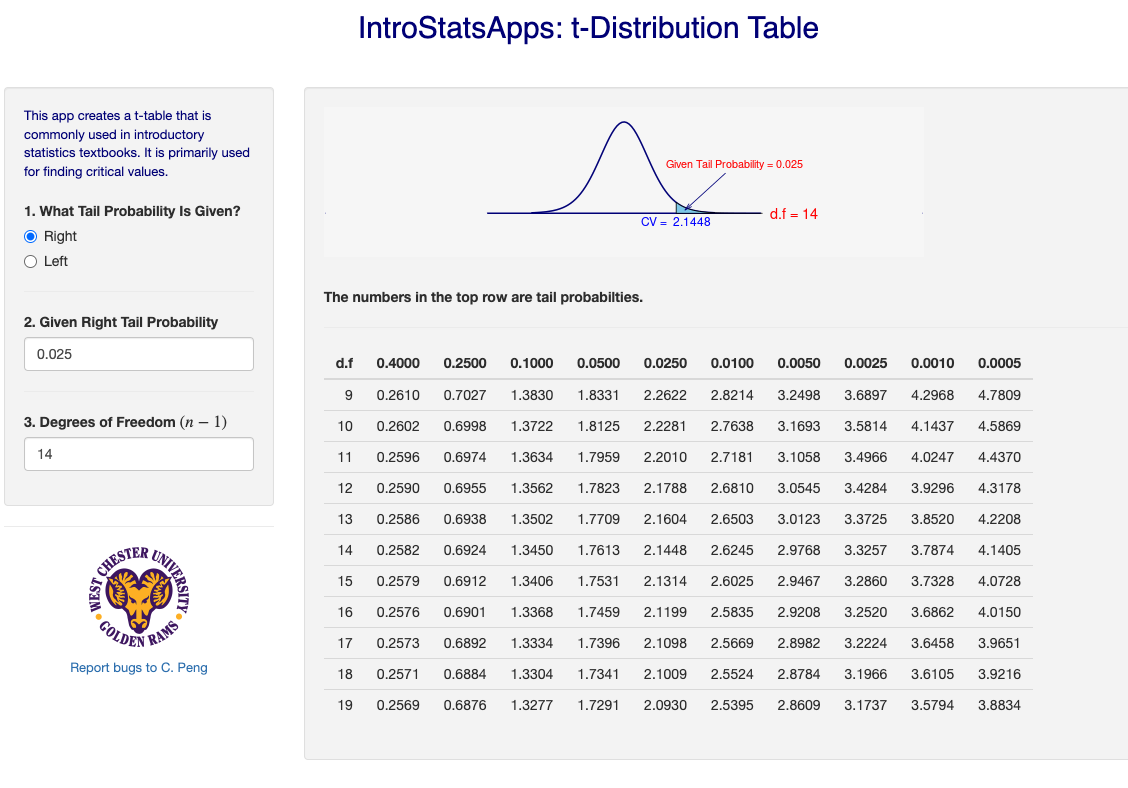Click table cell 1.8125 in row 10
Image resolution: width=1128 pixels, height=788 pixels.
(x=599, y=427)
